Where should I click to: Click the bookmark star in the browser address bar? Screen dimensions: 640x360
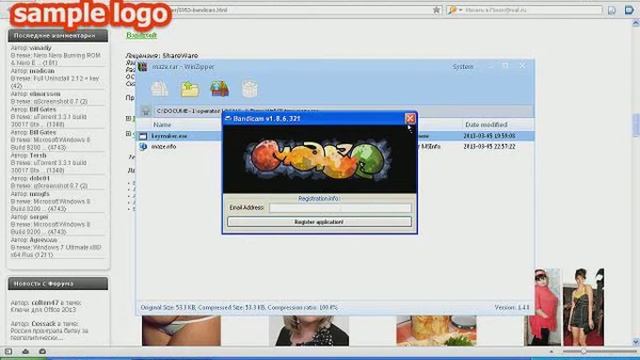click(x=436, y=10)
